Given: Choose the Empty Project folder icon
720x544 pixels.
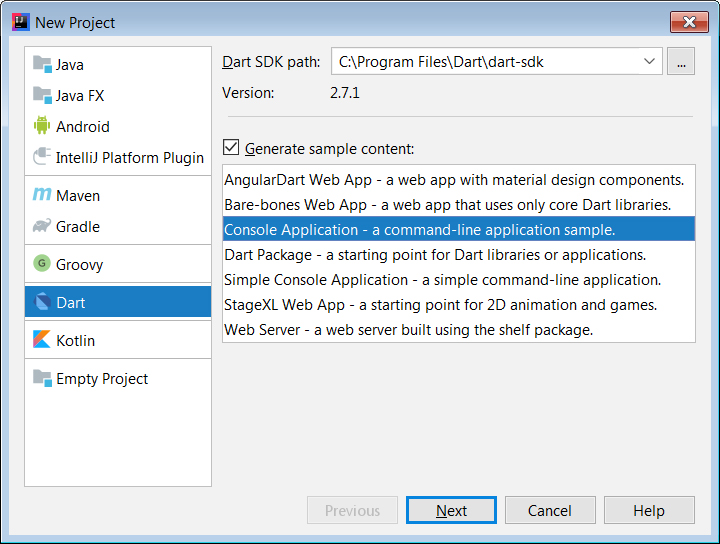Looking at the screenshot, I should tap(42, 378).
